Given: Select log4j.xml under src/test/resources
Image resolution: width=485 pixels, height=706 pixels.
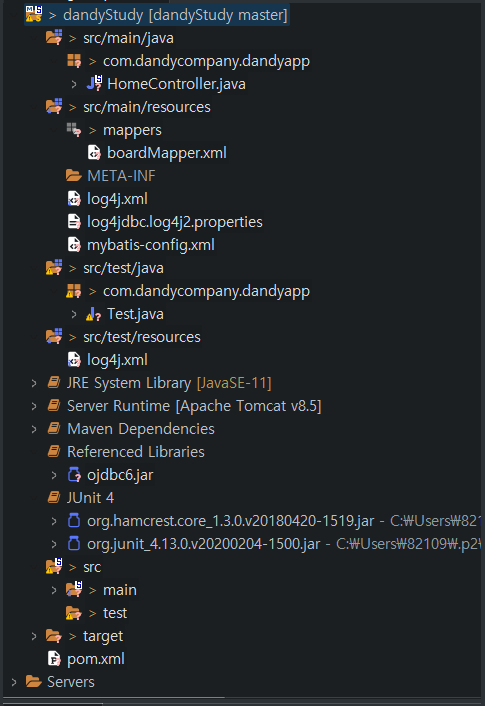Looking at the screenshot, I should [x=117, y=360].
